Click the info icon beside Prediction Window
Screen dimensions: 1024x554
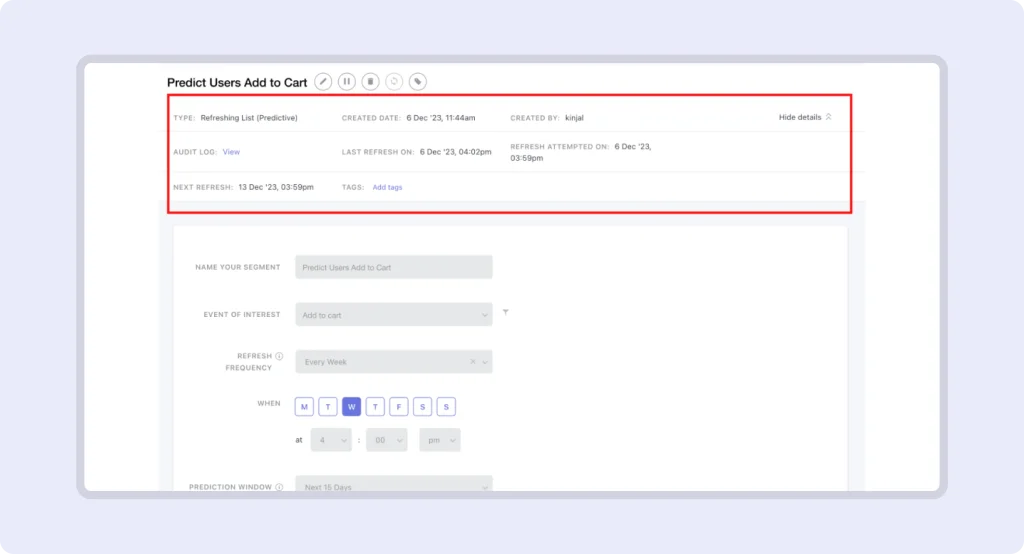pyautogui.click(x=279, y=488)
